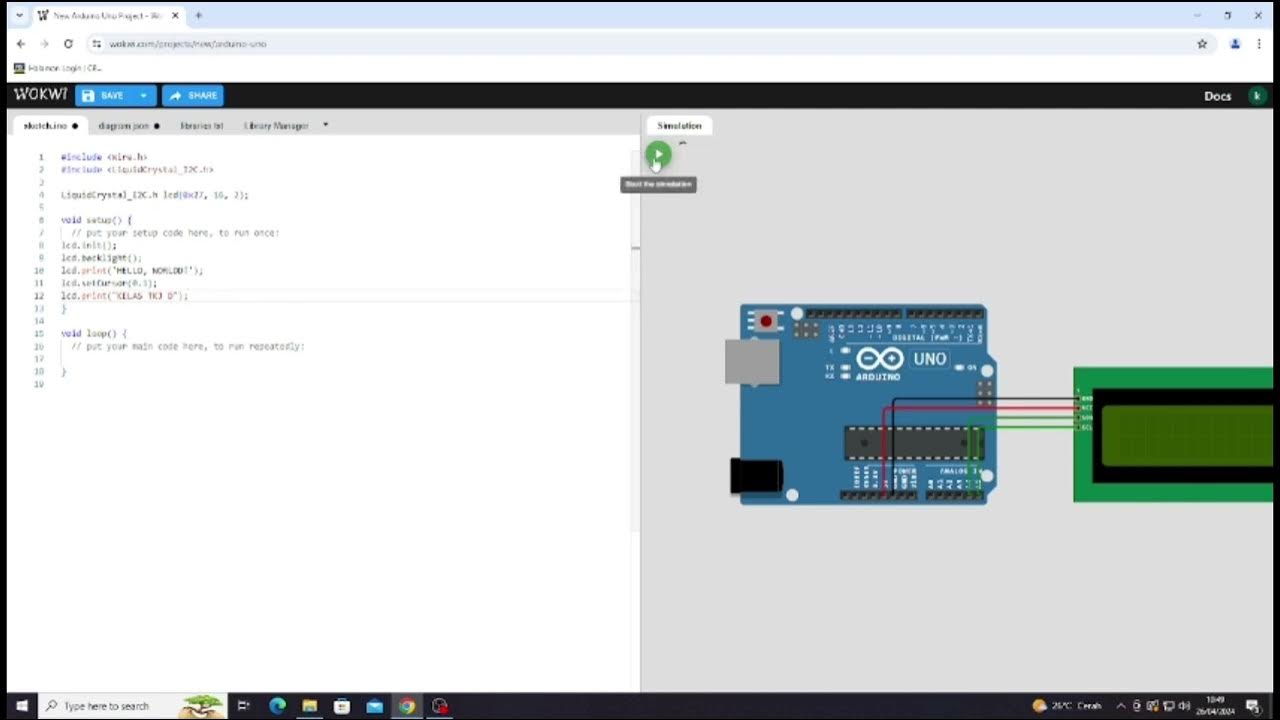This screenshot has width=1280, height=720.
Task: Open the Wokwi logo home link
Action: (40, 94)
